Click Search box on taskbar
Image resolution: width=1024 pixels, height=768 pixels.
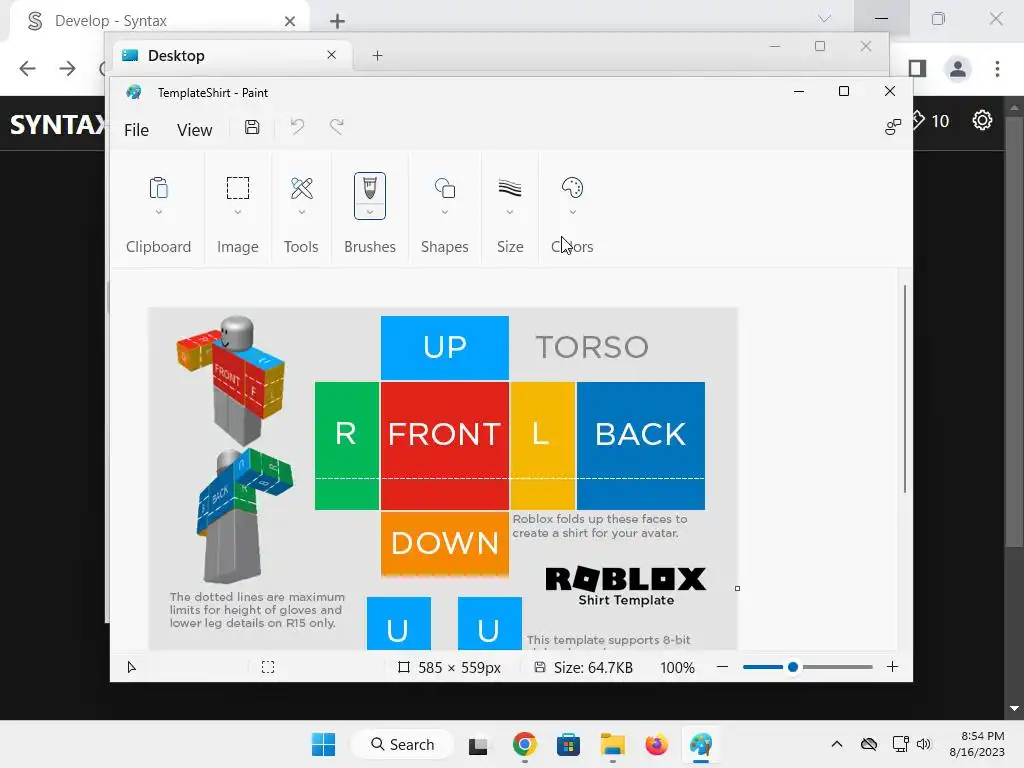(402, 744)
